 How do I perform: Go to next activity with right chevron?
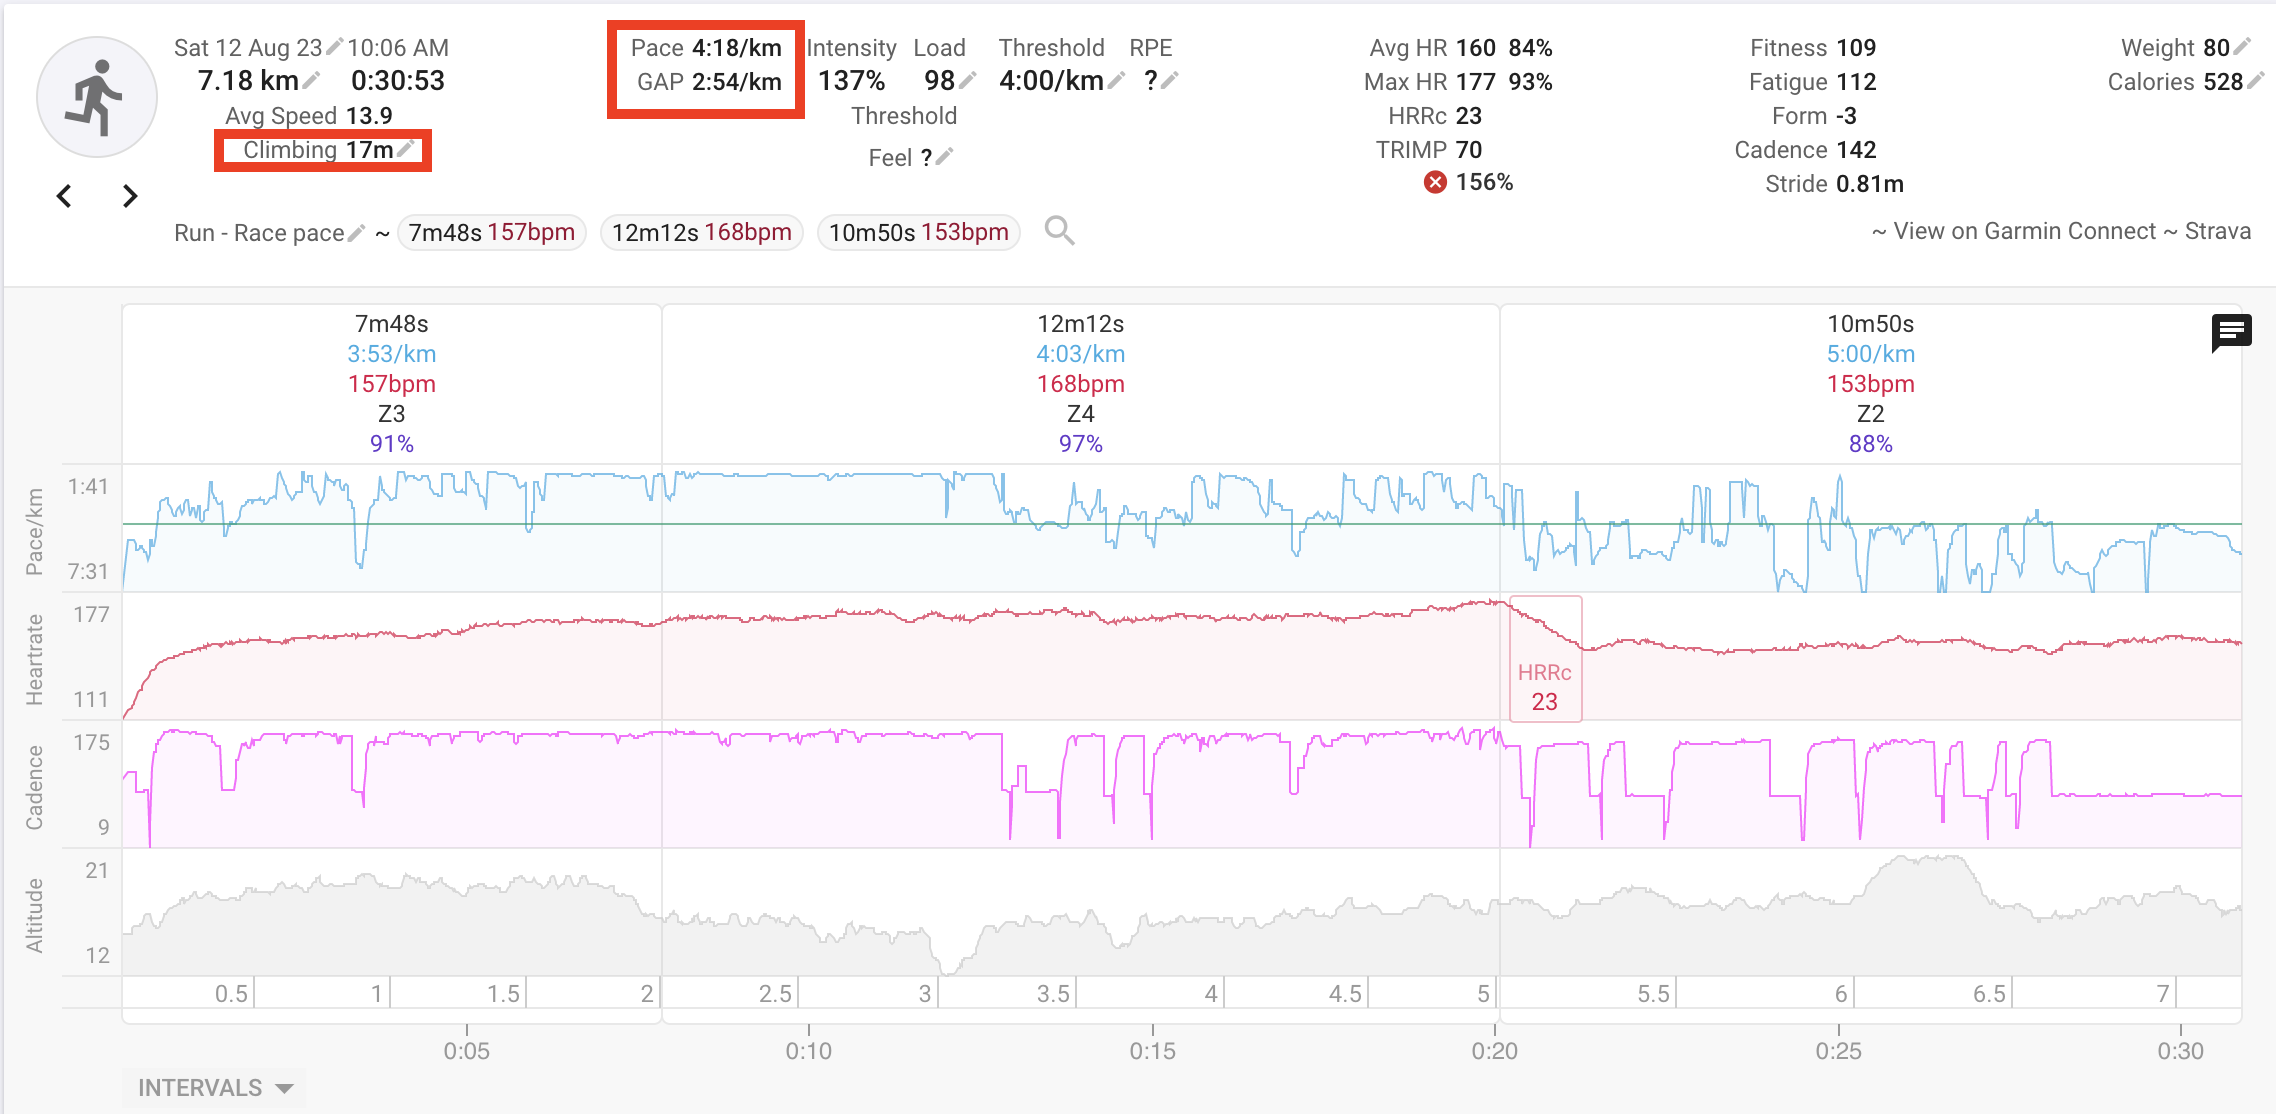tap(130, 196)
